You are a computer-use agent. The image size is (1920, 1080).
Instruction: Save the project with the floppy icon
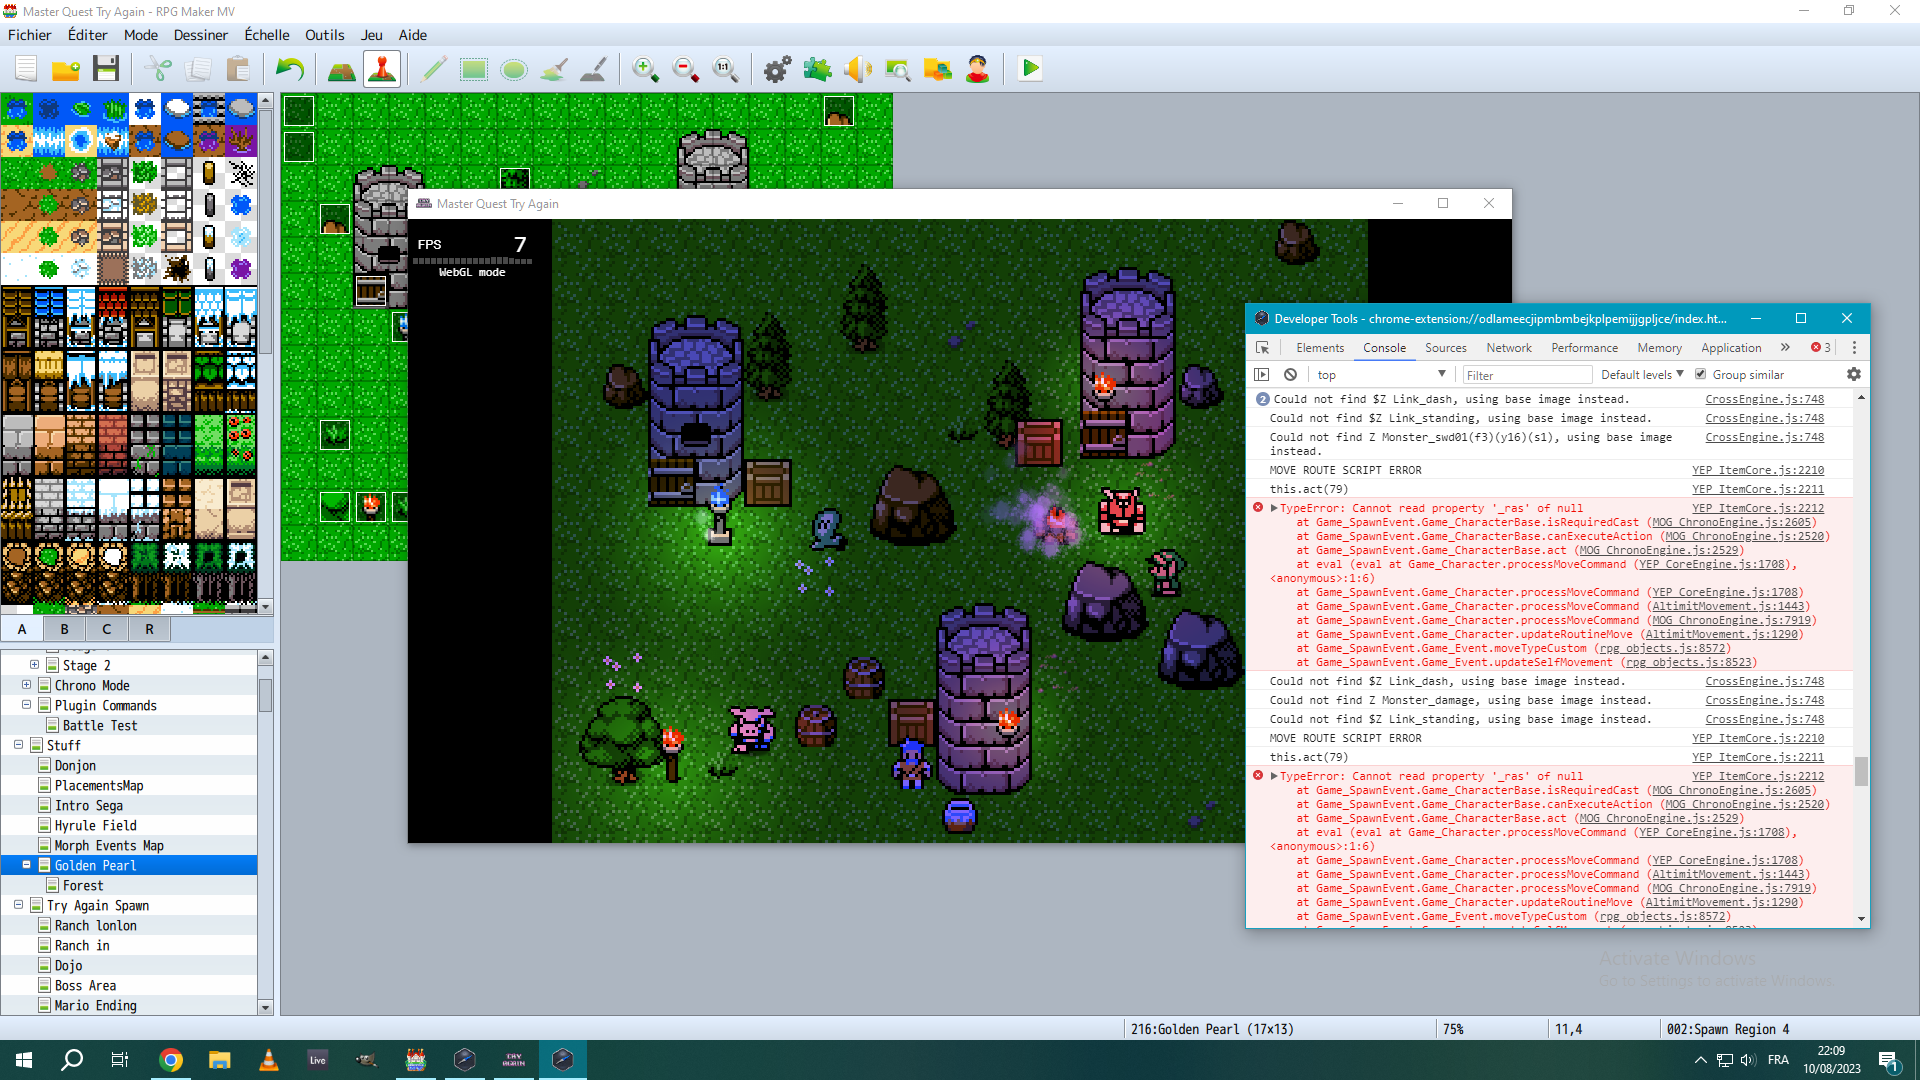click(106, 69)
